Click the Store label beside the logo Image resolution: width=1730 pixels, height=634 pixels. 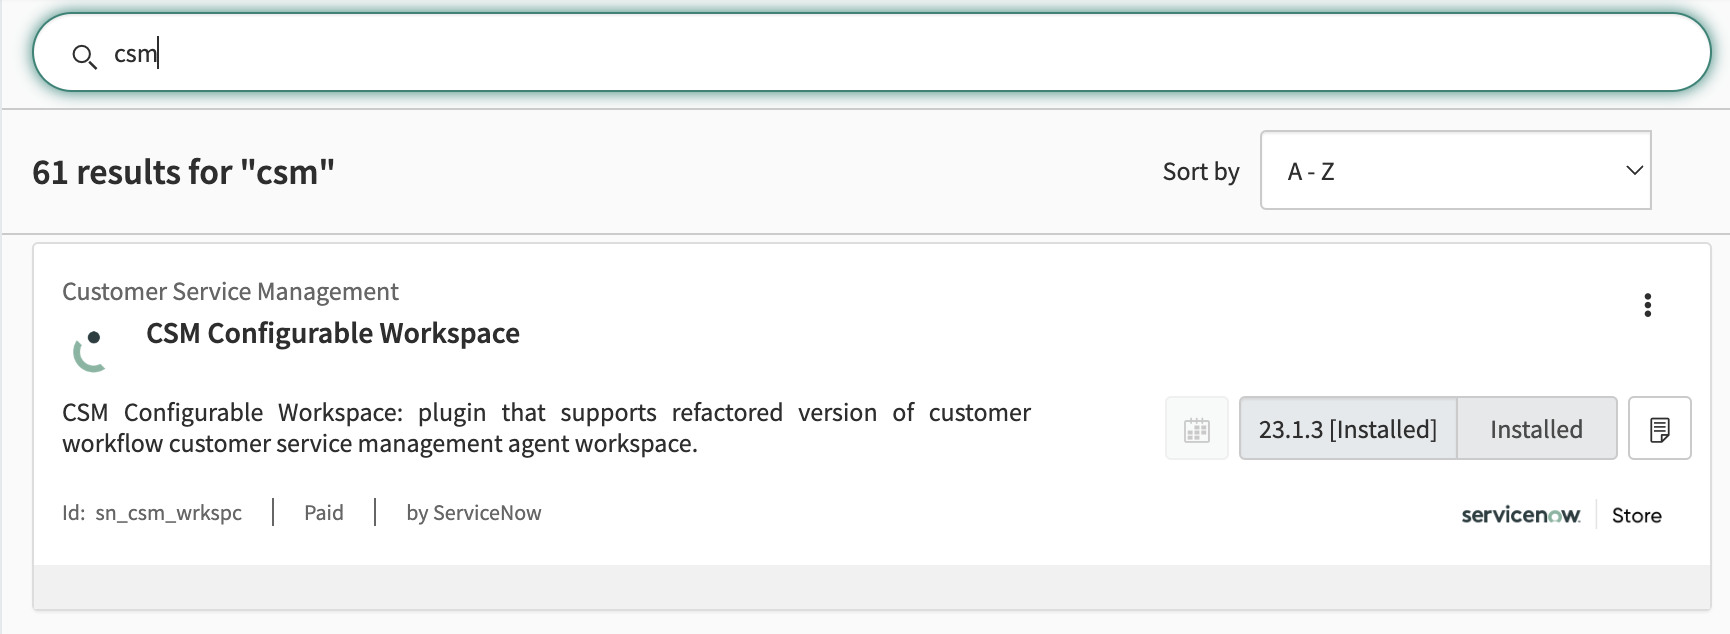tap(1636, 515)
